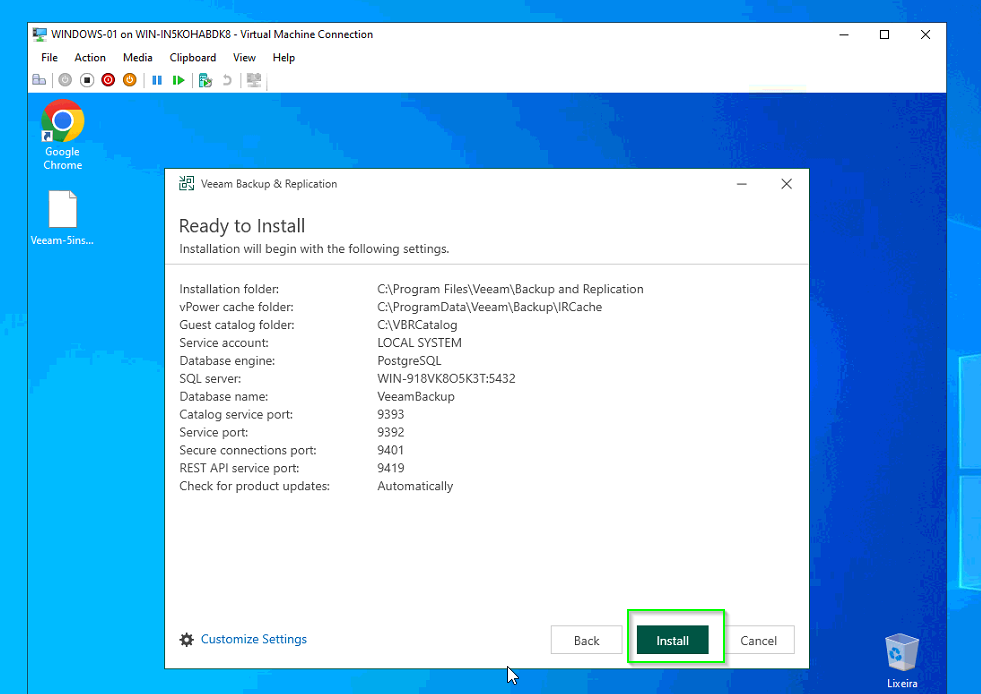Viewport: 981px width, 694px height.
Task: Turn off the VM with the stop icon
Action: [87, 80]
